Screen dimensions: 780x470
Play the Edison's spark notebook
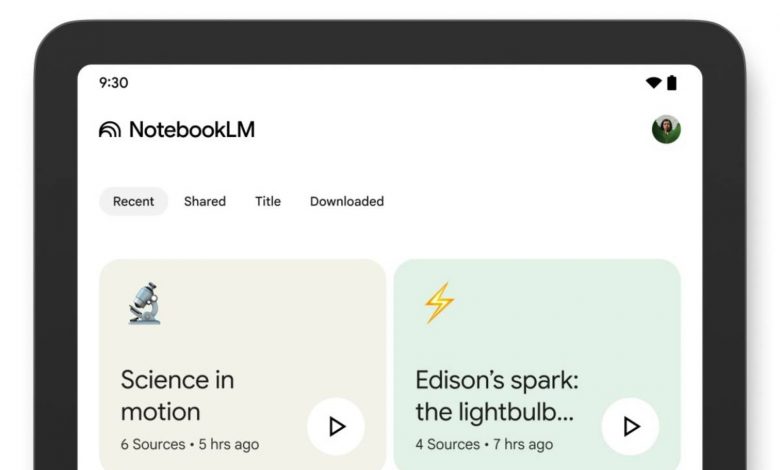tap(630, 426)
